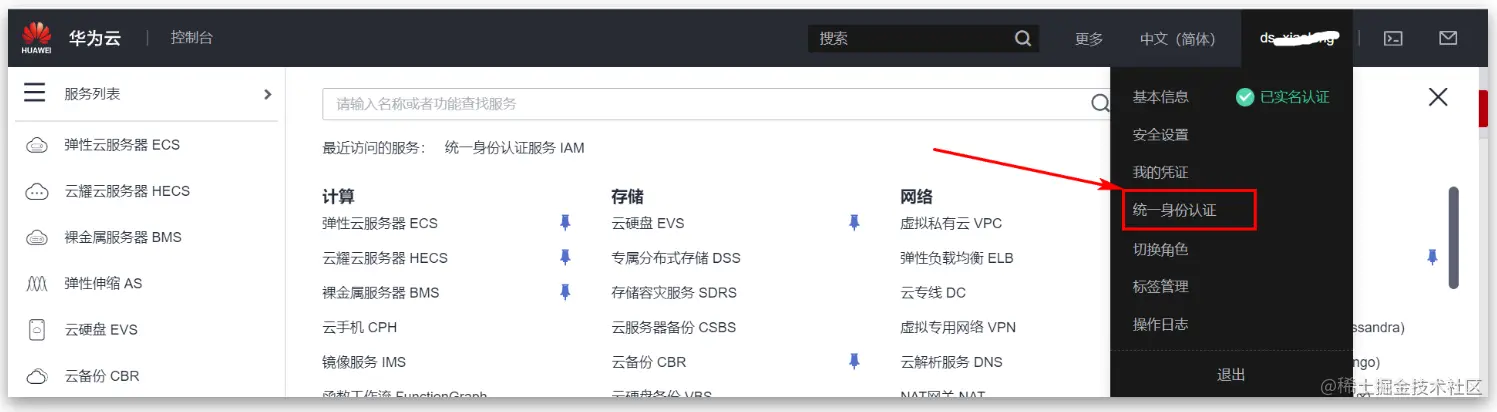This screenshot has height=412, width=1497.
Task: Click the service panel vertical scrollbar
Action: (x=1453, y=238)
